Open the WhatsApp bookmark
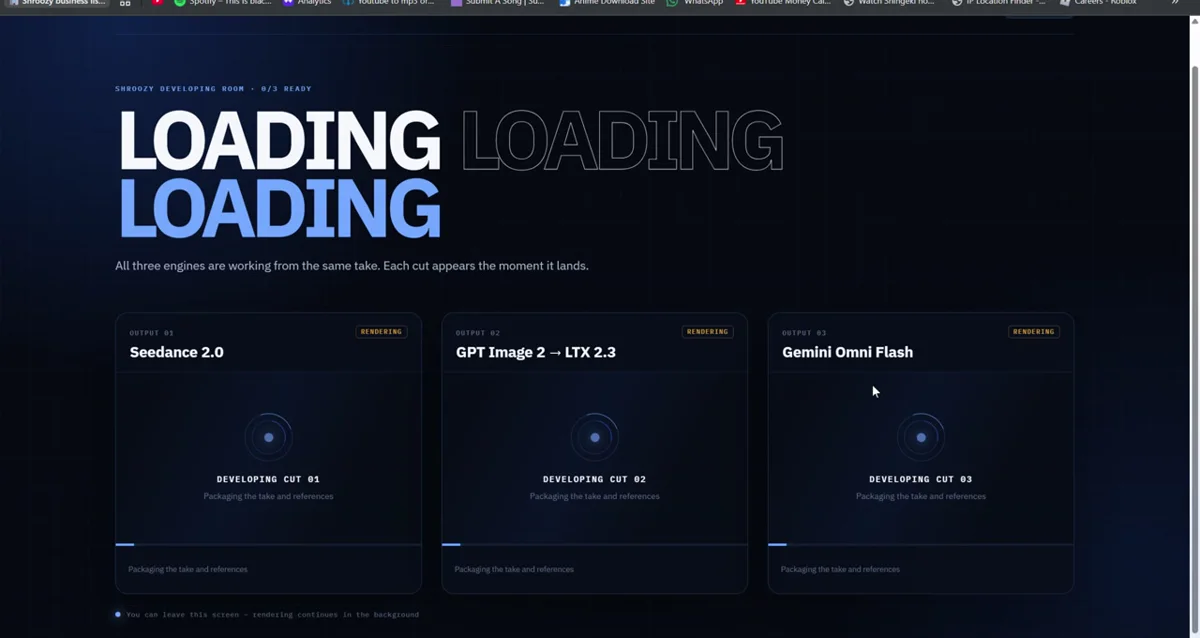The height and width of the screenshot is (638, 1200). [x=695, y=3]
